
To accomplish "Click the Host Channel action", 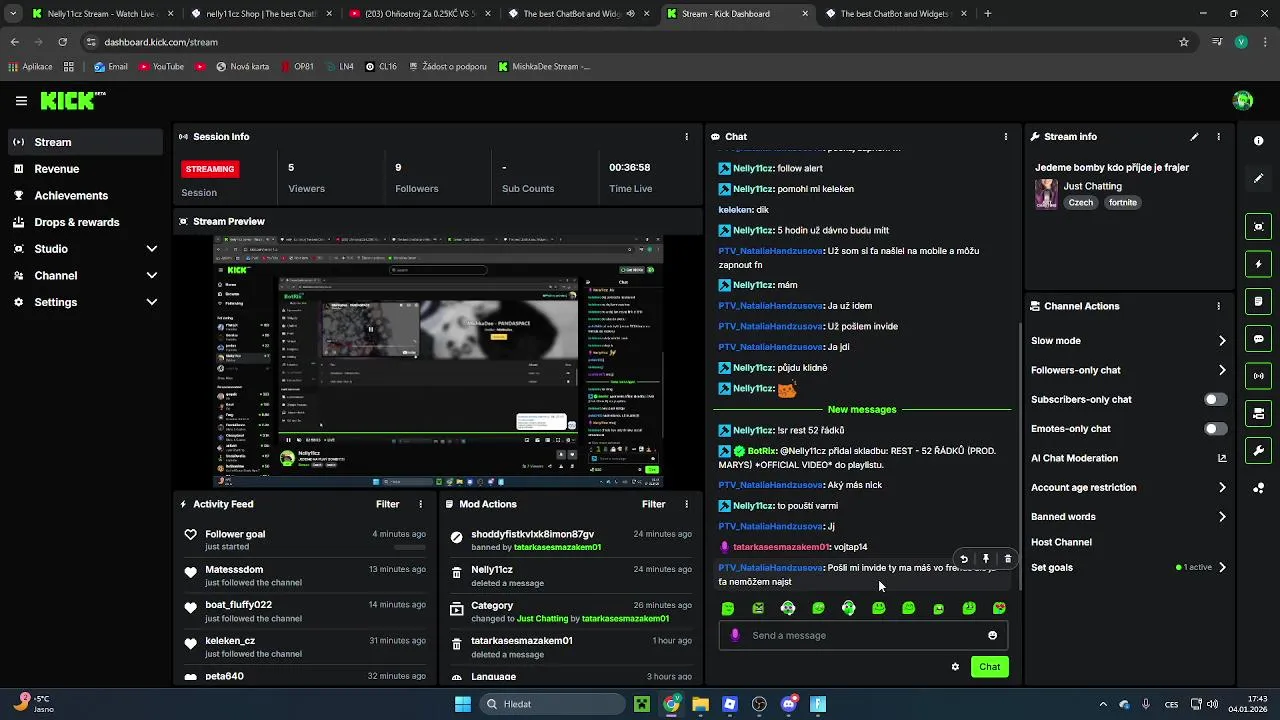I will (1061, 542).
